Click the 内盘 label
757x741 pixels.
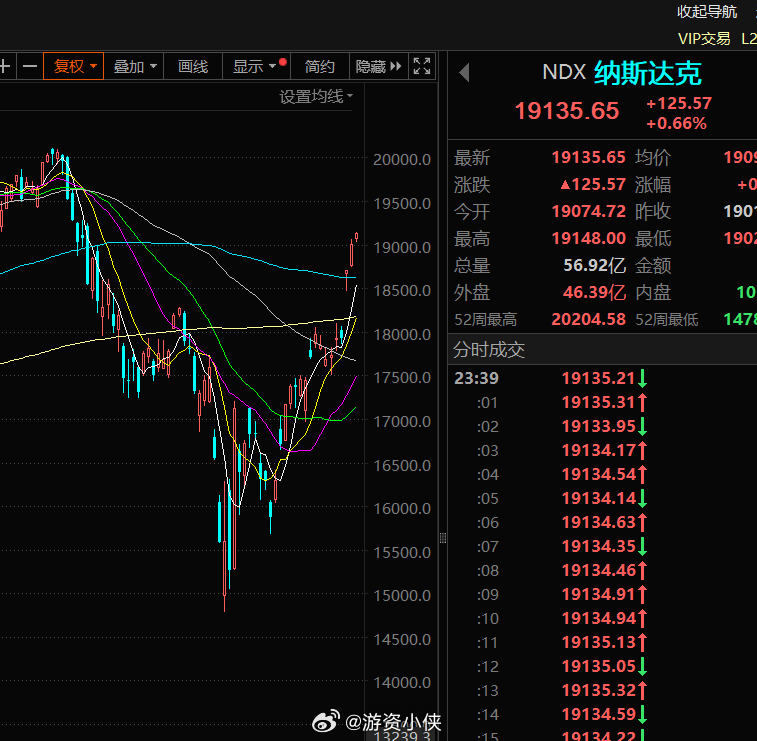pyautogui.click(x=653, y=293)
